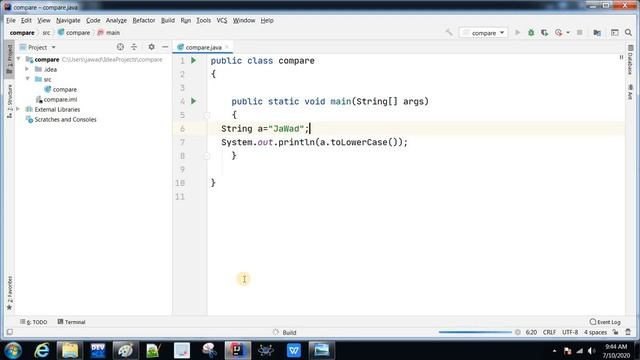Viewport: 640px width, 360px height.
Task: Open Internet Explorer from taskbar
Action: click(x=42, y=350)
